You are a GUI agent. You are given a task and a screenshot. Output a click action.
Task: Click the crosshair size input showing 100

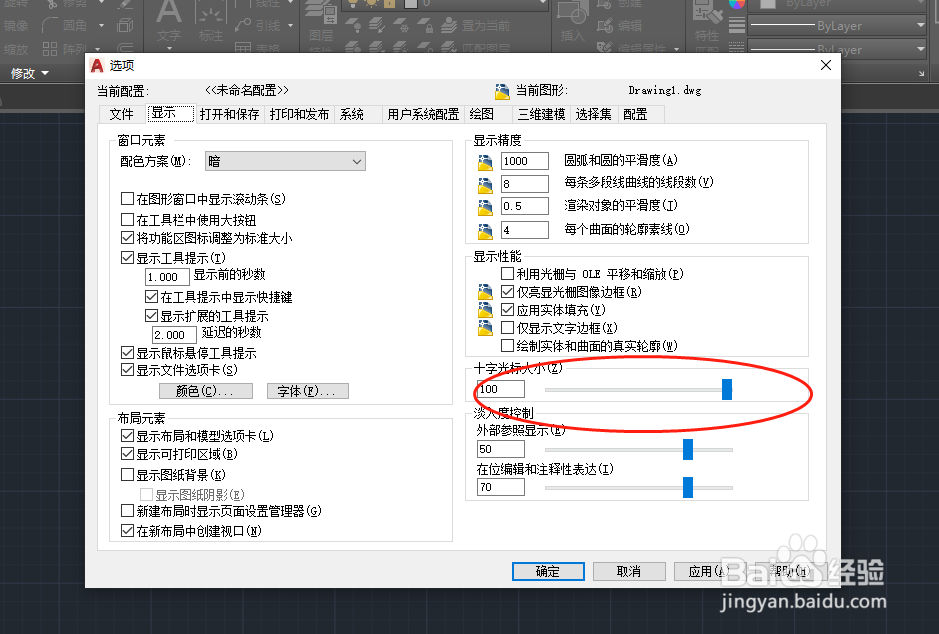pos(503,389)
